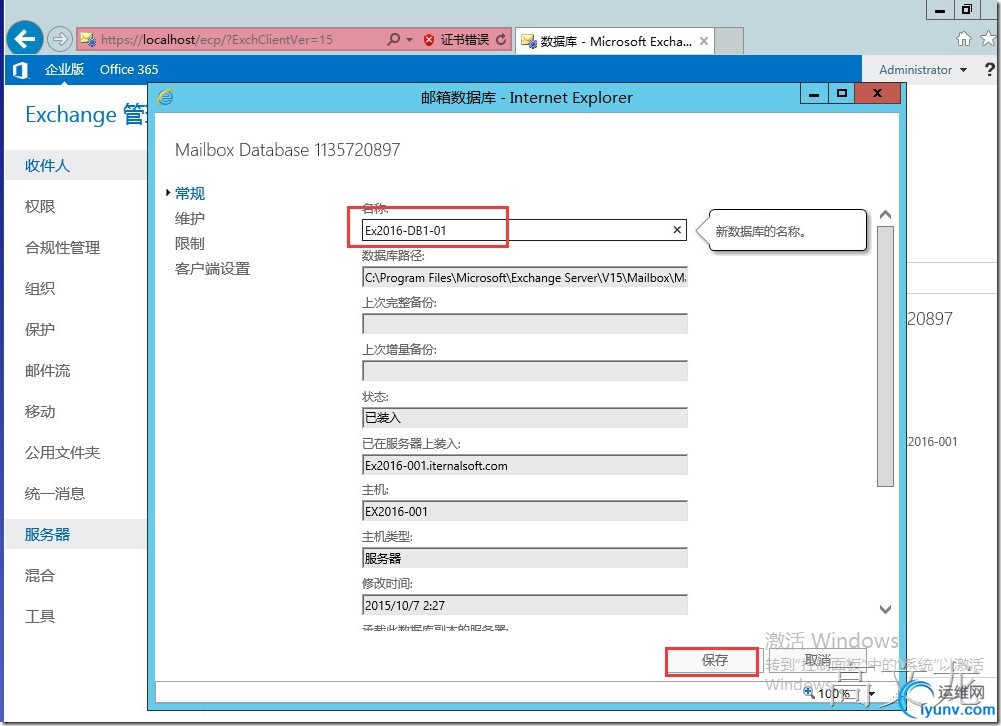
Task: Refresh the page using the reload icon
Action: 502,40
